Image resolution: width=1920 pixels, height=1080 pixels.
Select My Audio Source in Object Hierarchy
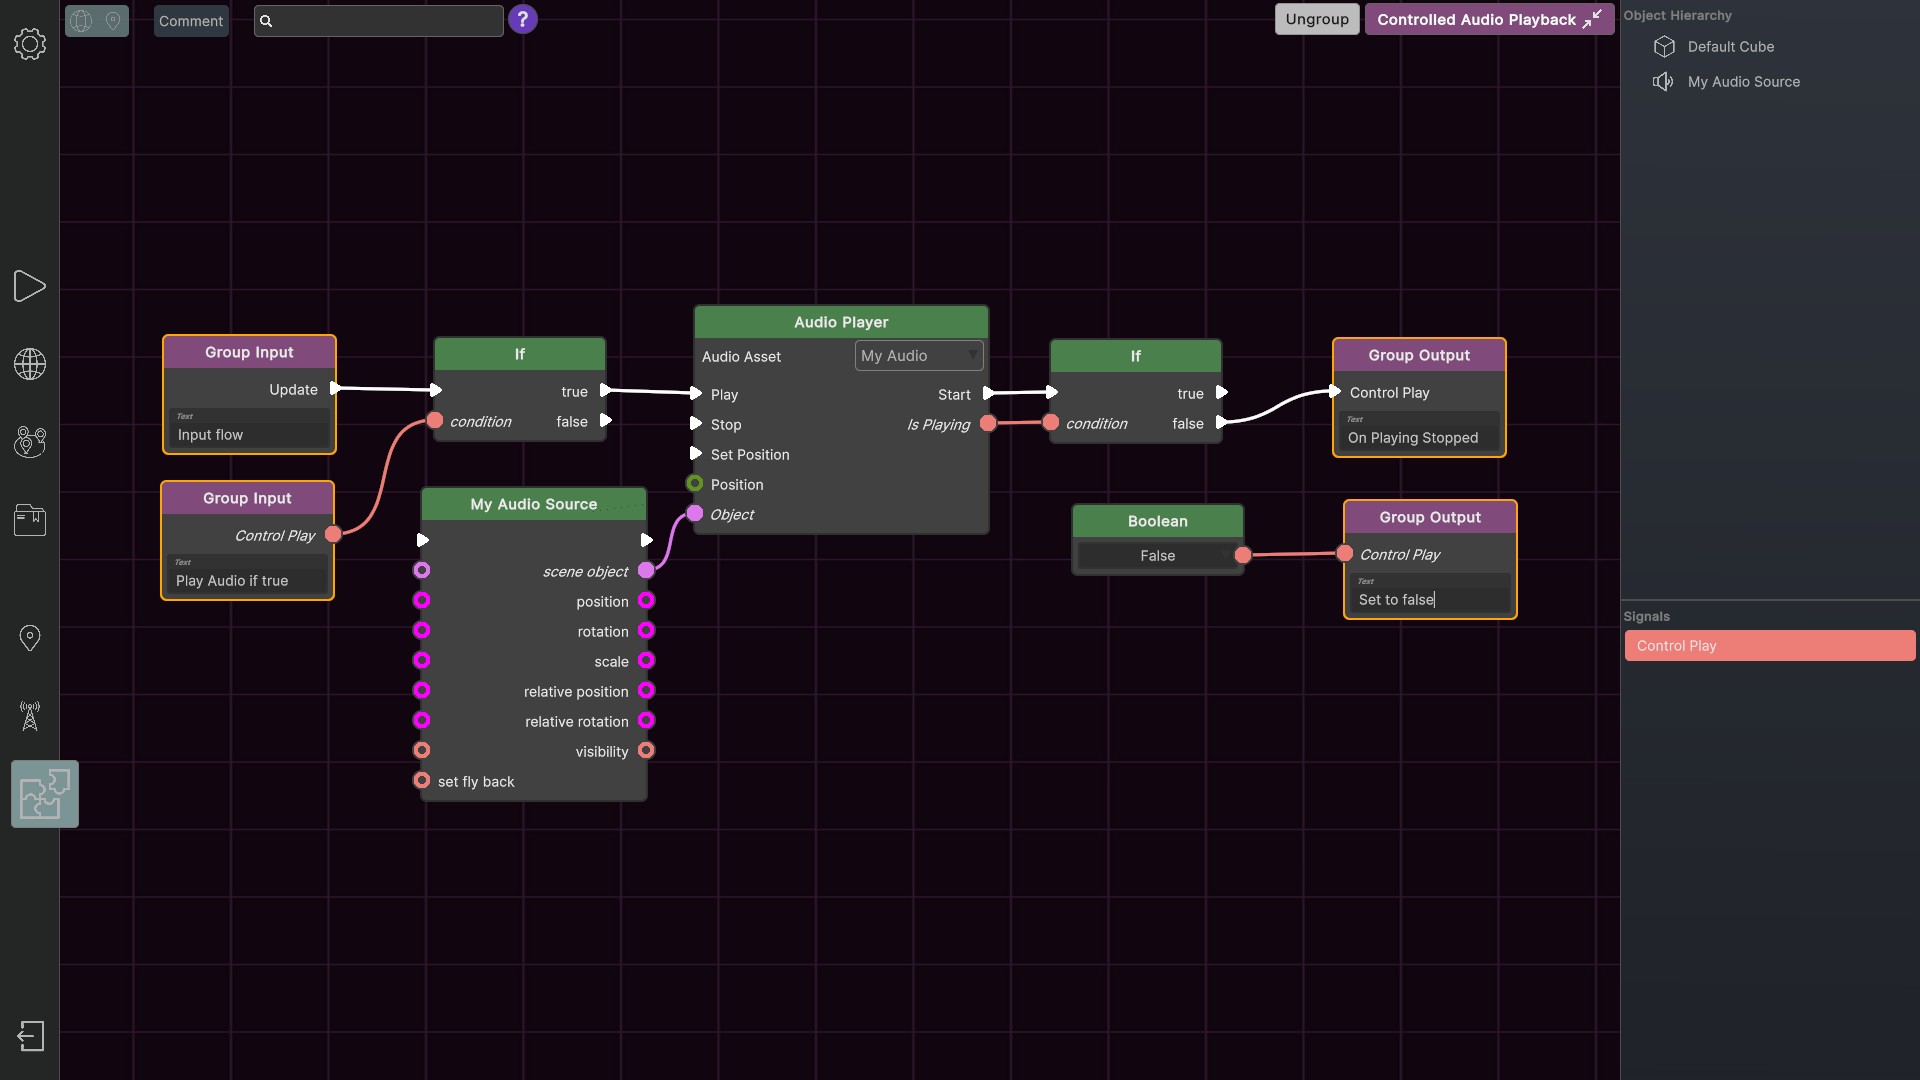(1744, 81)
